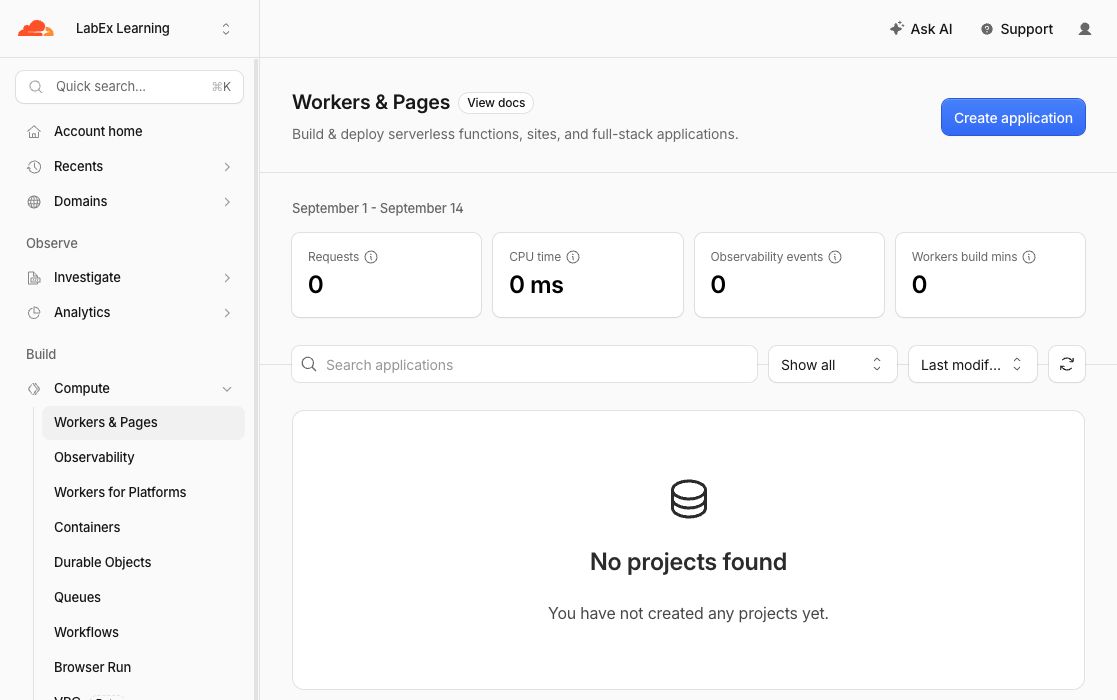Focus the Quick search field
1117x700 pixels.
tap(129, 87)
